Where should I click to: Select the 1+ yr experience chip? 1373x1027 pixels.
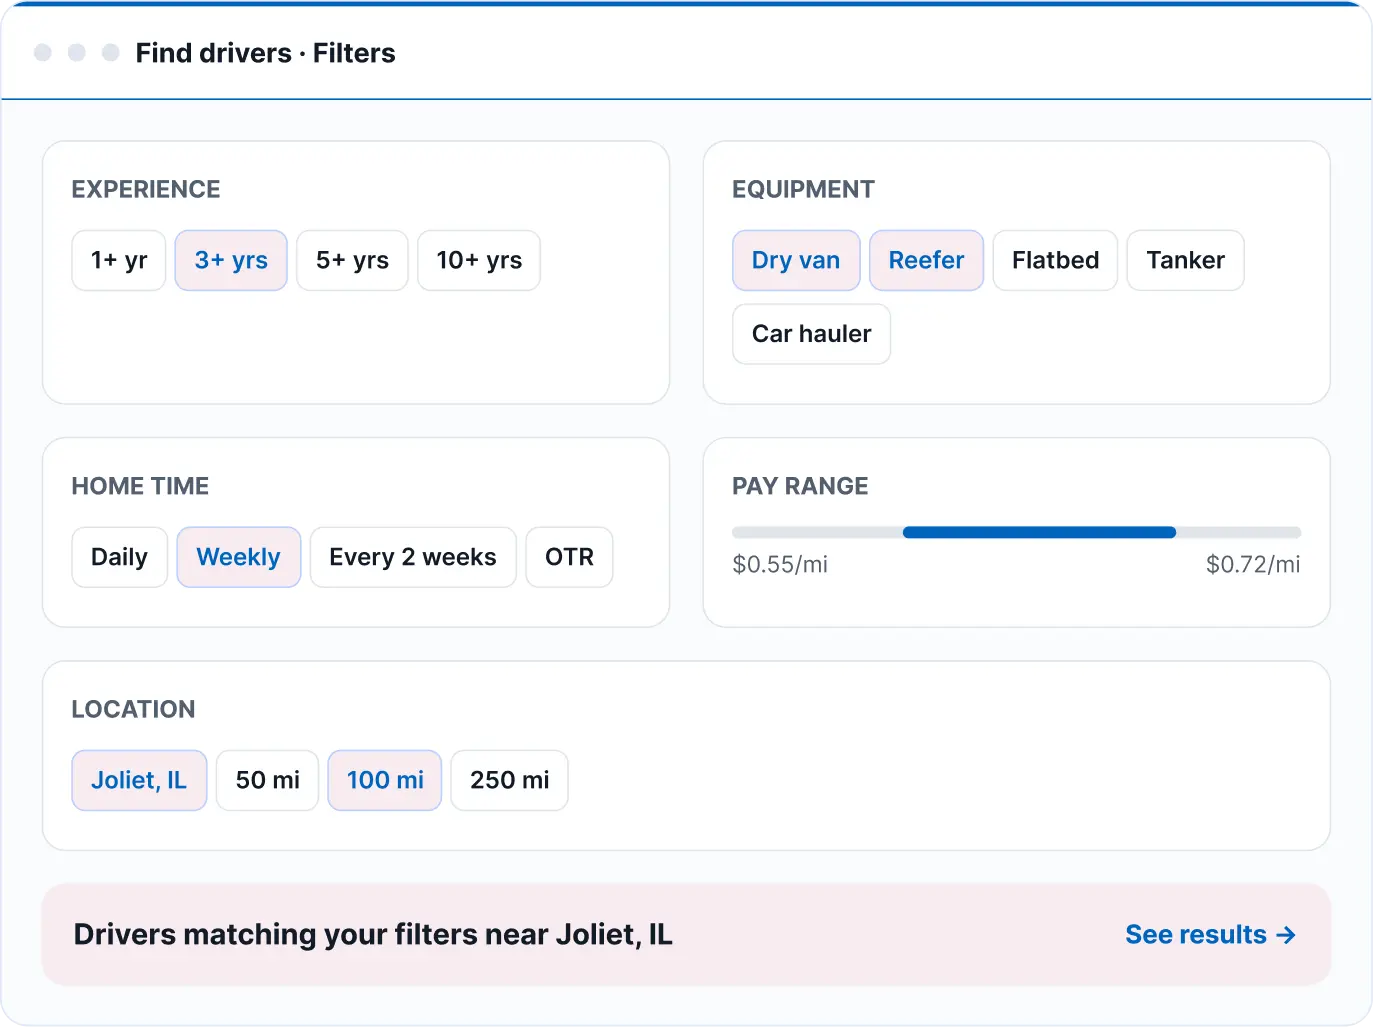click(x=119, y=261)
